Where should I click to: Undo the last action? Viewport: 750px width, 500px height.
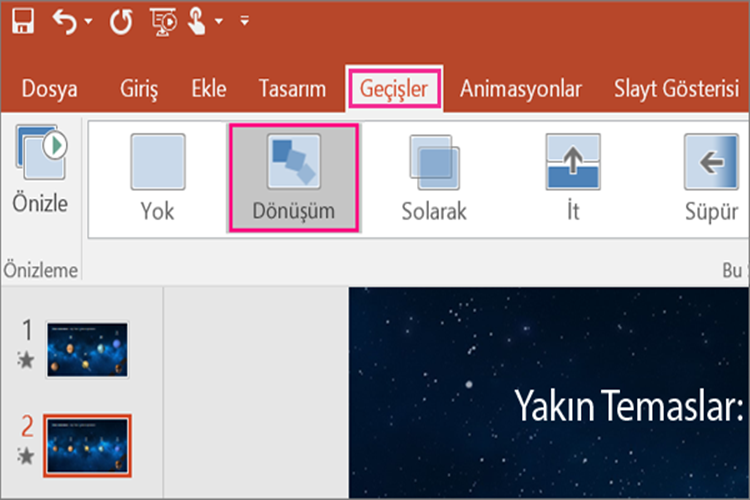coord(65,22)
